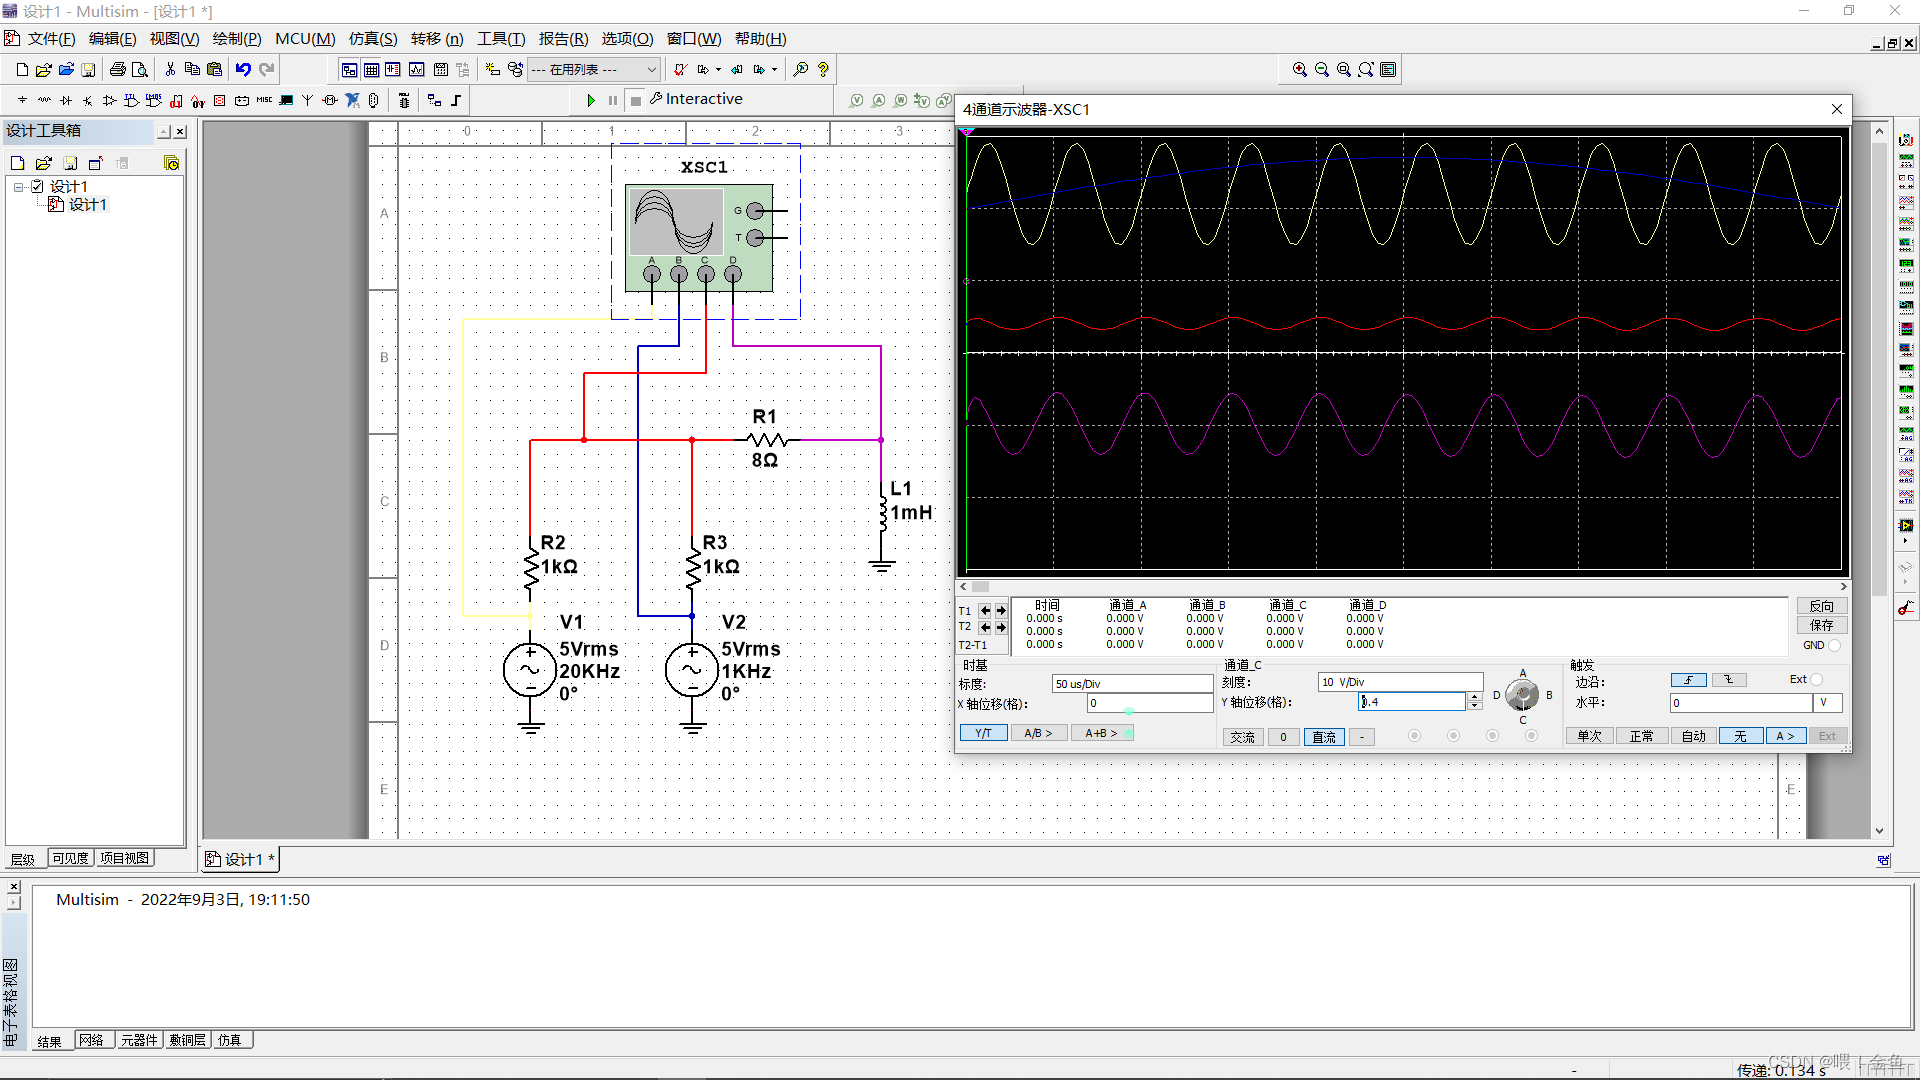Click the Zoom in magnifier icon
The image size is (1920, 1080).
pos(1299,70)
